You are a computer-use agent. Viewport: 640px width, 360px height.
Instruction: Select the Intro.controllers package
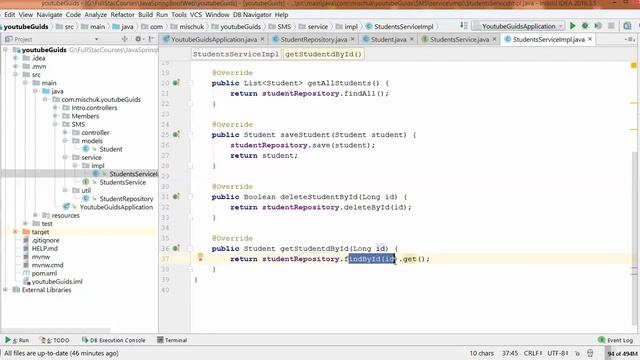94,108
